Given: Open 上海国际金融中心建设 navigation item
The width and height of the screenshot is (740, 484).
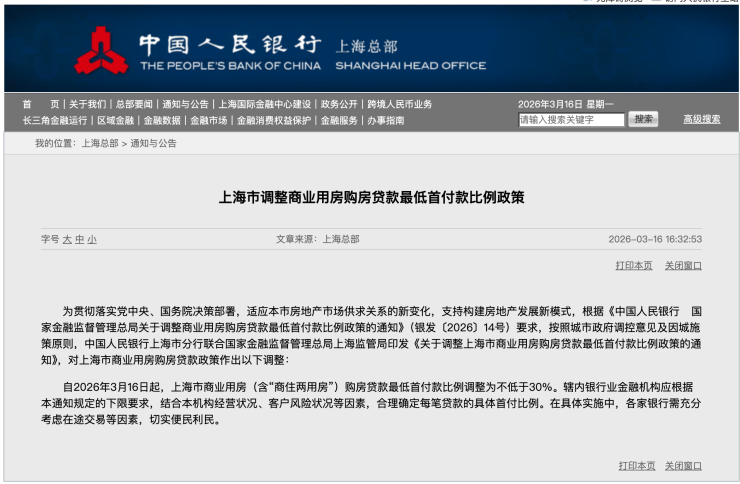Looking at the screenshot, I should coord(265,104).
